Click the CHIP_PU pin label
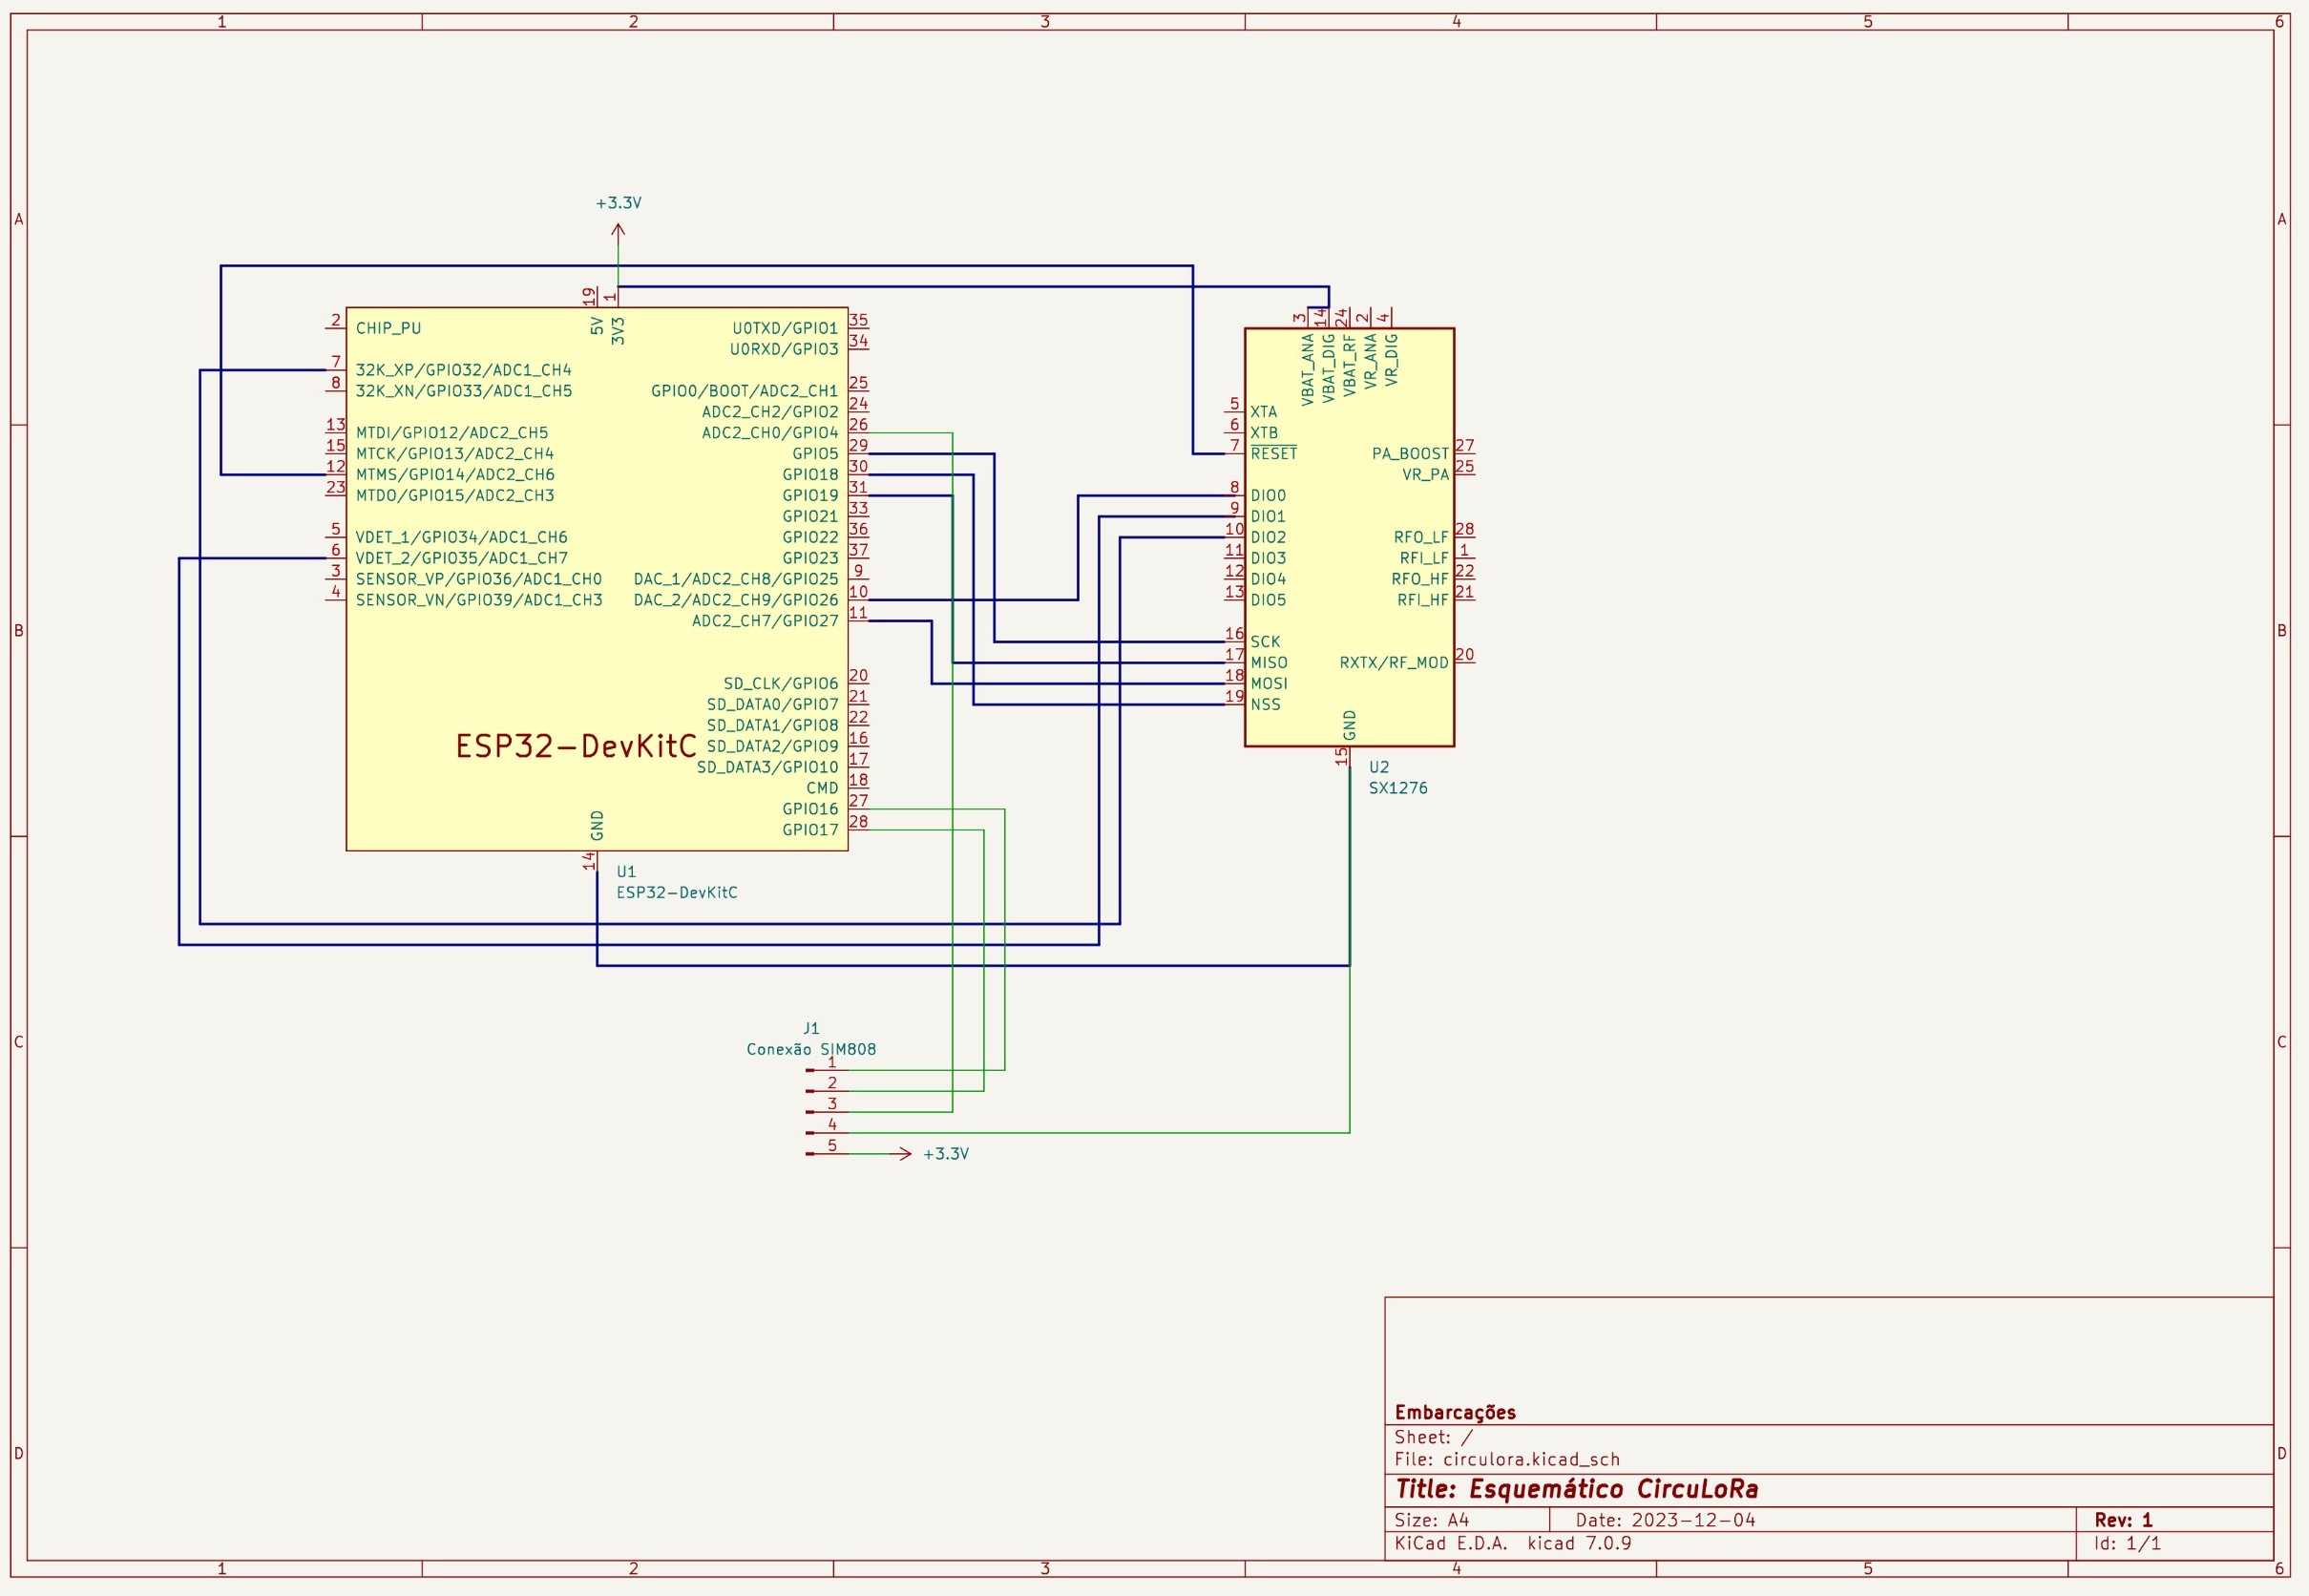This screenshot has height=1596, width=2309. tap(388, 328)
